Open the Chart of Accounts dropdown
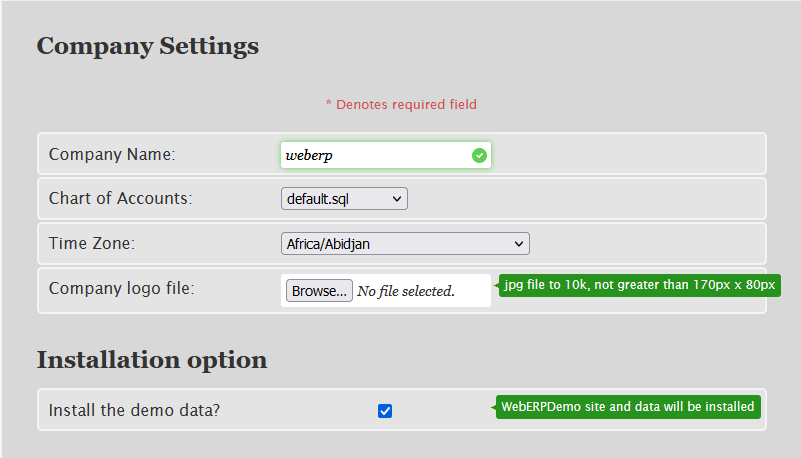The width and height of the screenshot is (801, 458). pos(344,199)
